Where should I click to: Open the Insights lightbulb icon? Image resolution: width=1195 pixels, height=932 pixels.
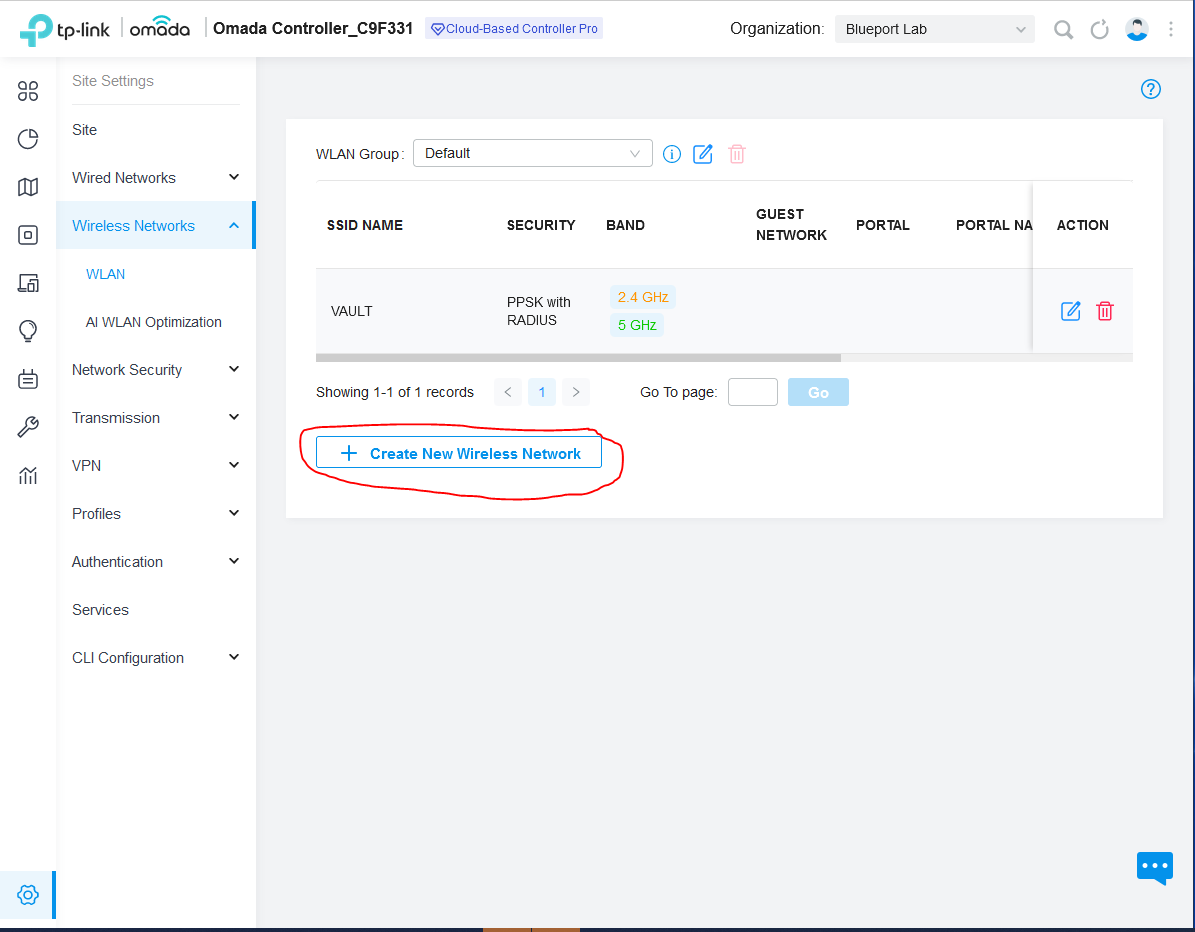tap(28, 331)
